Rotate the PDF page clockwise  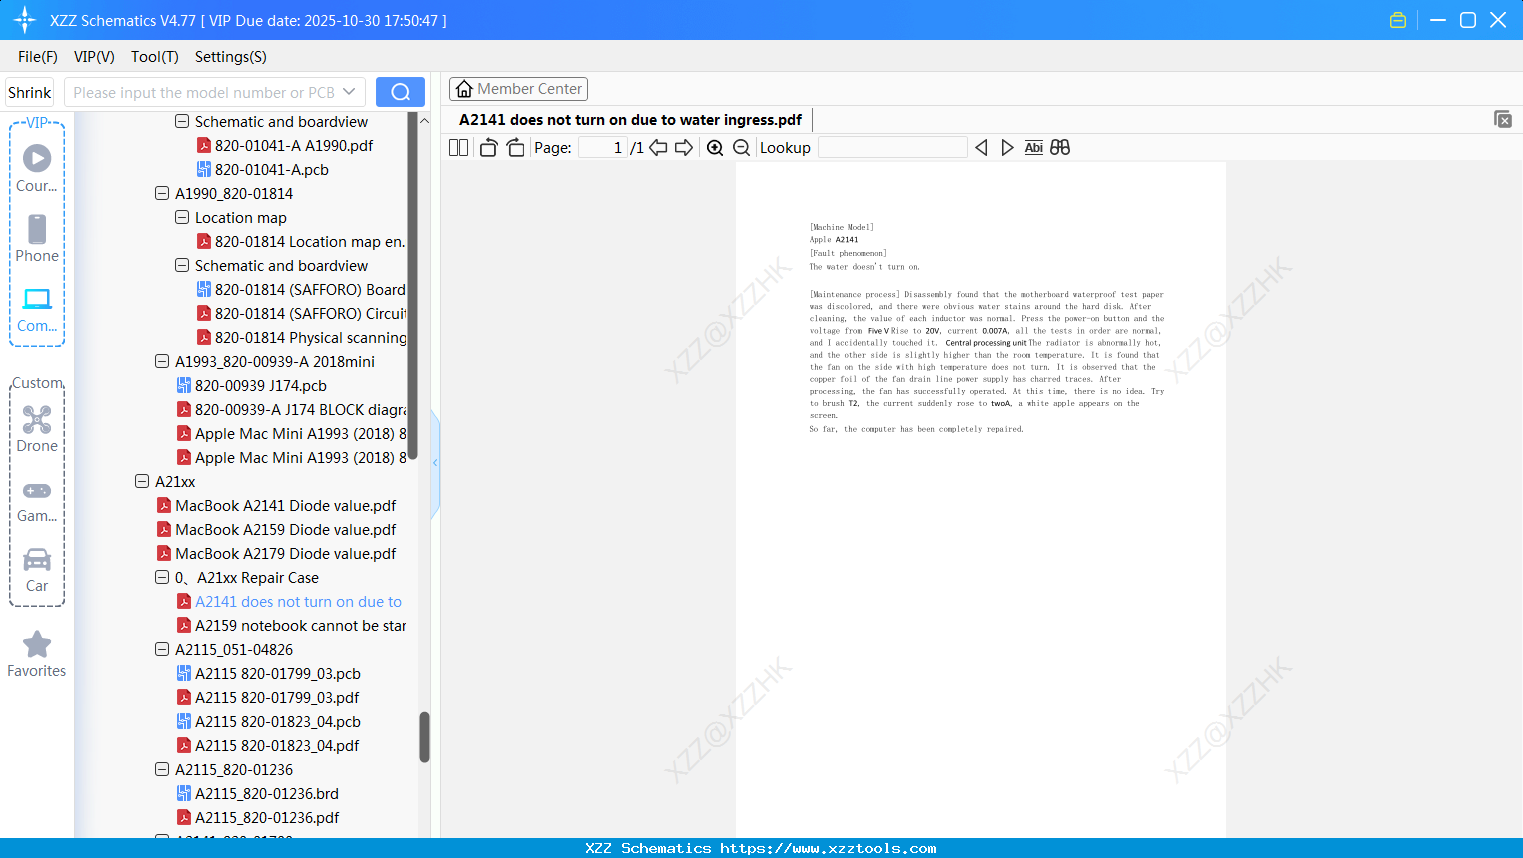point(515,148)
